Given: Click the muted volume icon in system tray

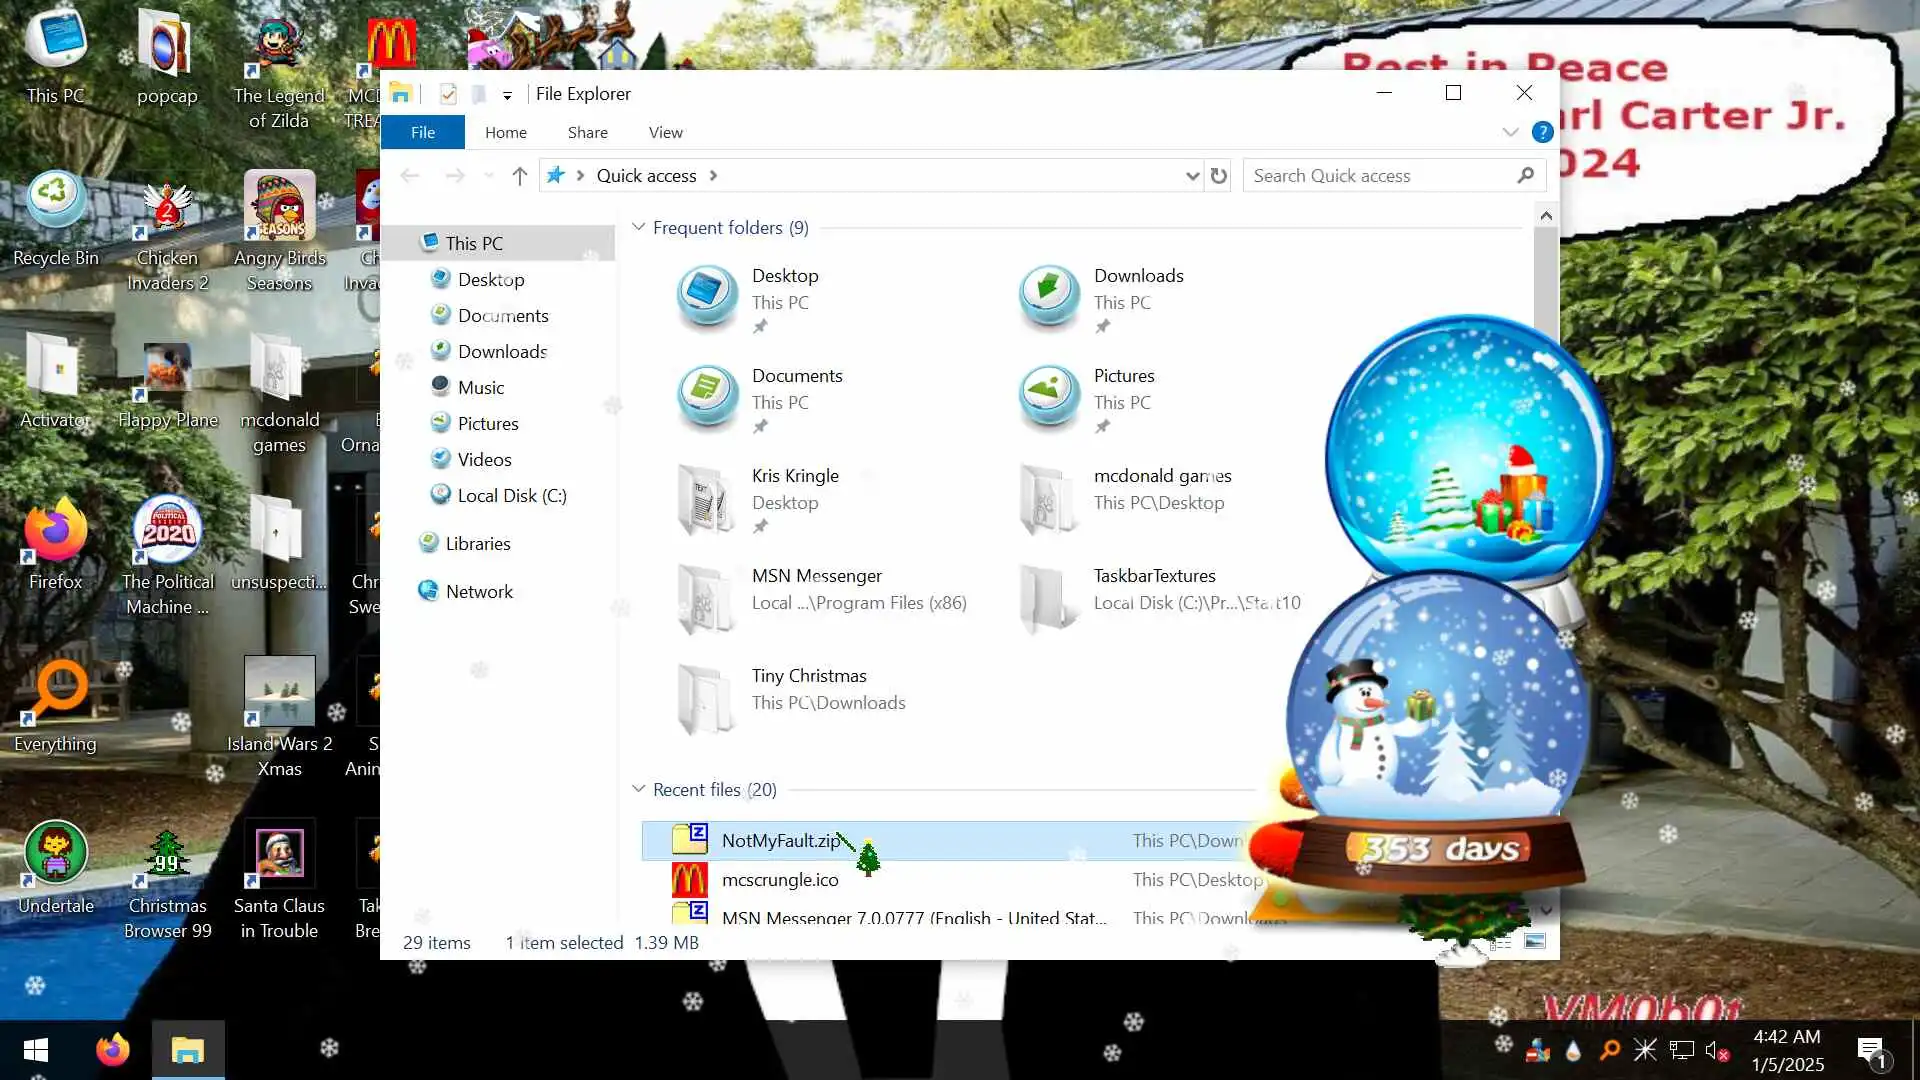Looking at the screenshot, I should [x=1716, y=1051].
